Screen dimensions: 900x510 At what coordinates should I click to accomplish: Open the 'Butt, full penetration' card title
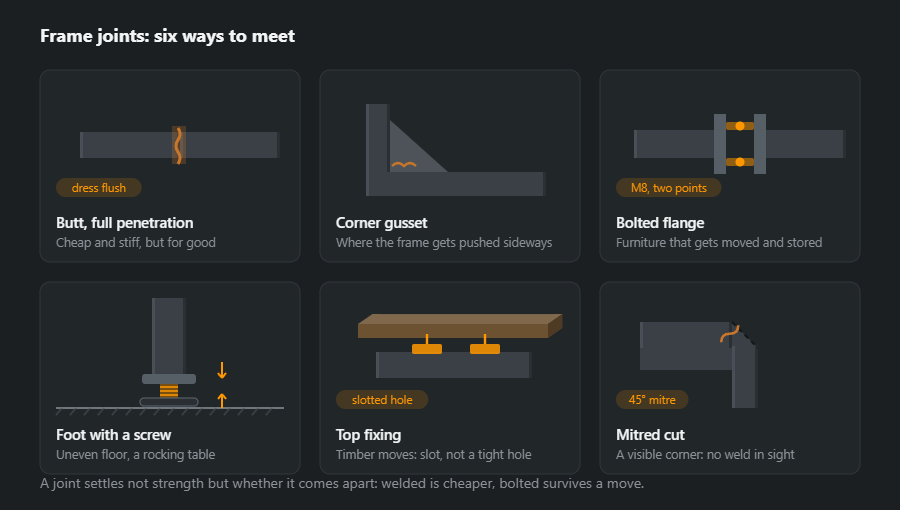point(125,223)
